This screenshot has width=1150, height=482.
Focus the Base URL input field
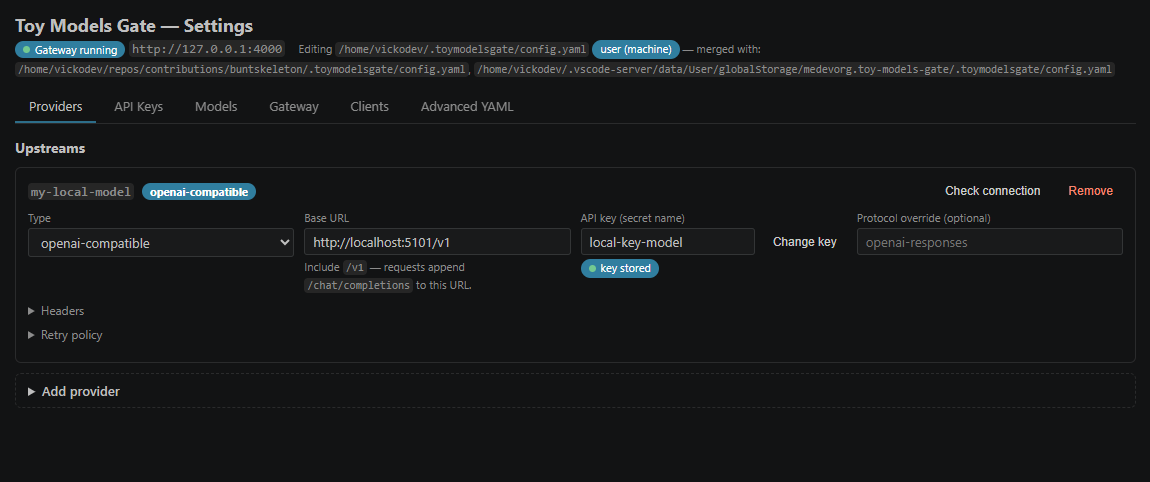coord(437,241)
